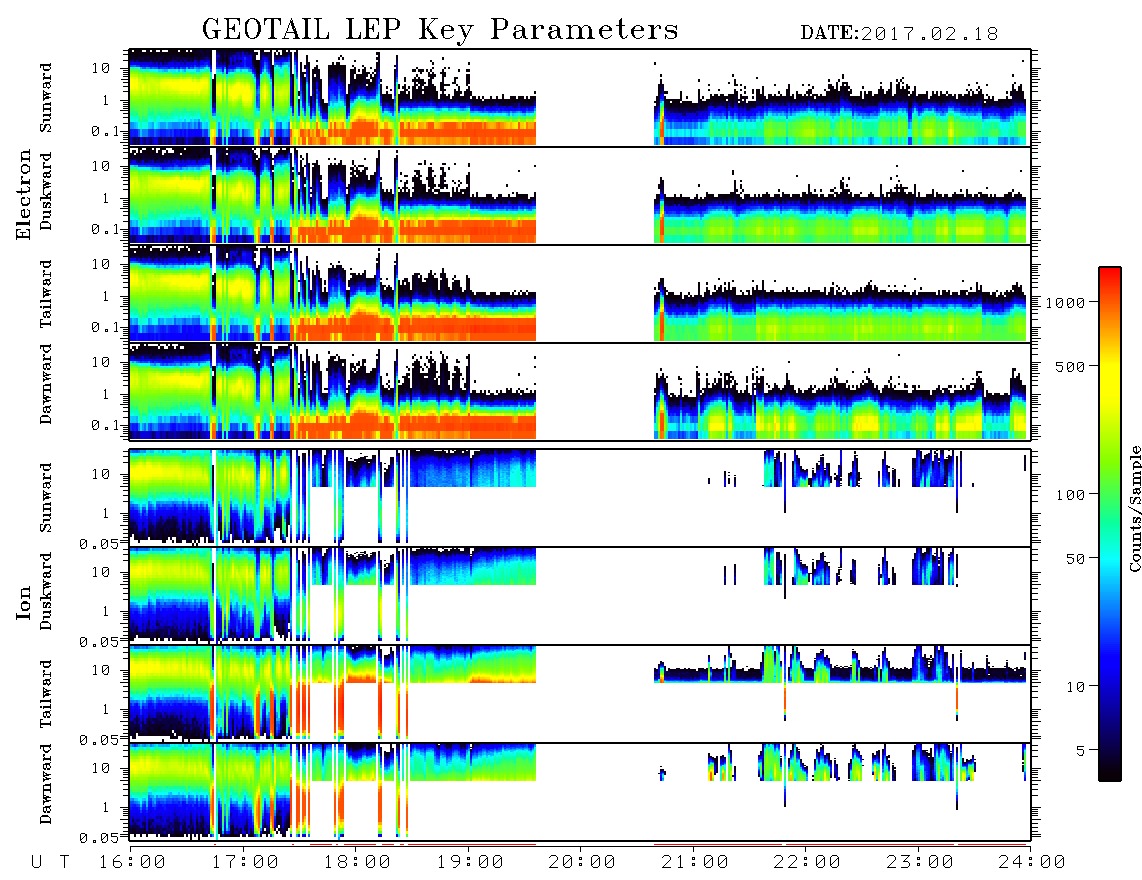Click the '0.1' tick of Electron Sunward panel
Screen dimensions: 1142x880
coord(105,132)
